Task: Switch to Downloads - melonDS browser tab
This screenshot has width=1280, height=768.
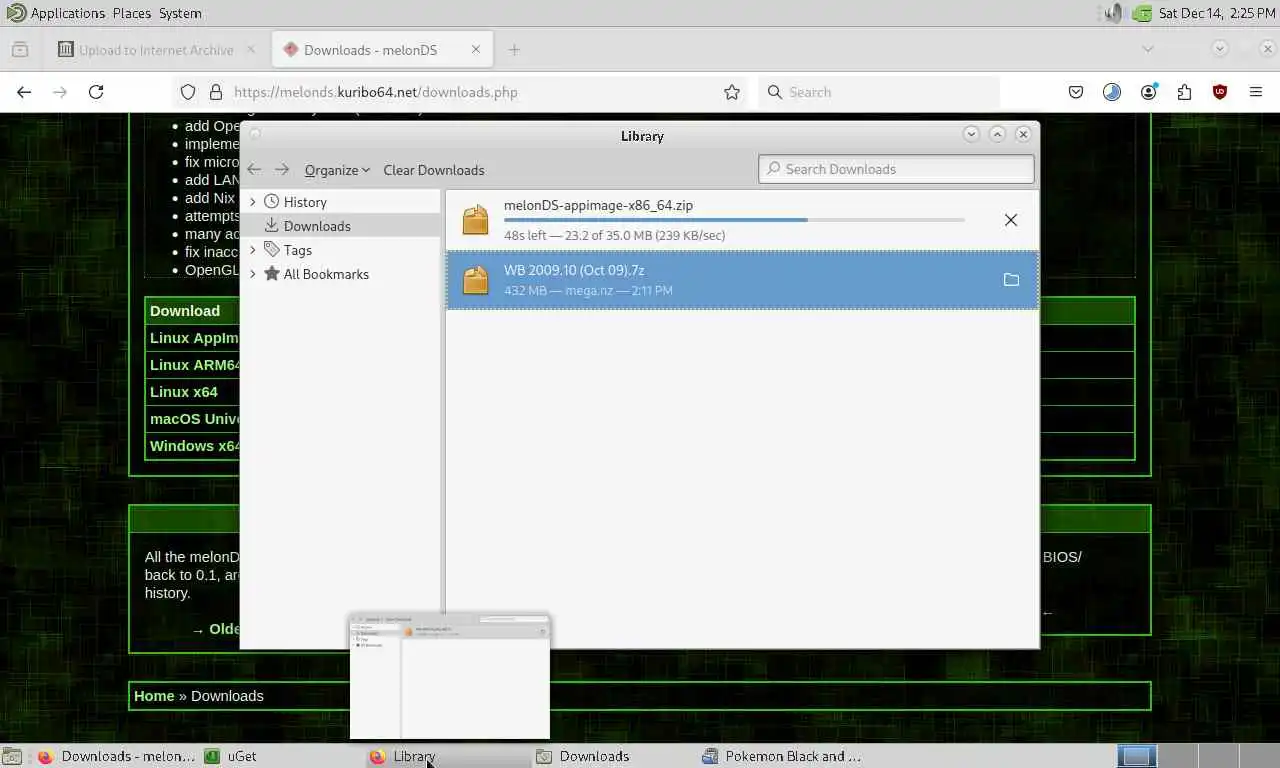Action: [x=380, y=50]
